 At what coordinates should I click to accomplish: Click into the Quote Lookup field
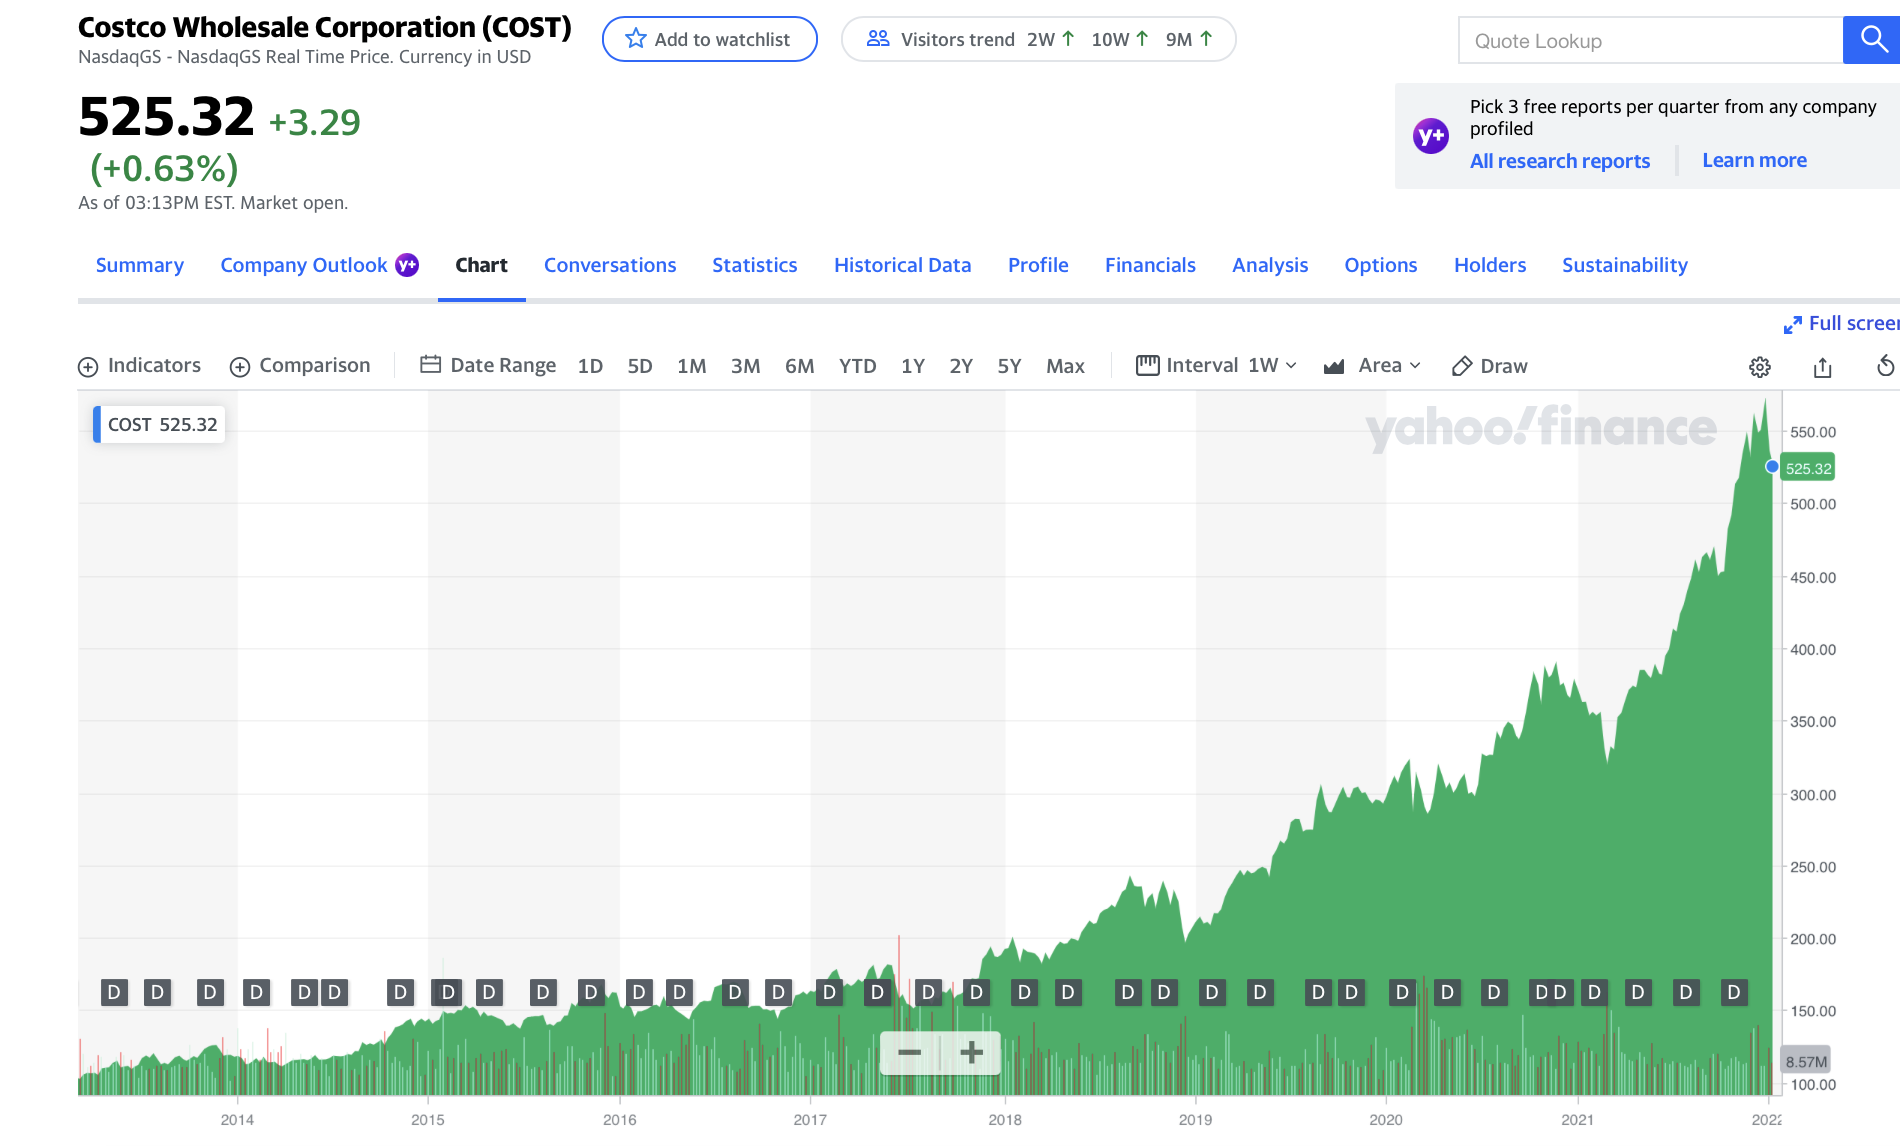click(1650, 40)
